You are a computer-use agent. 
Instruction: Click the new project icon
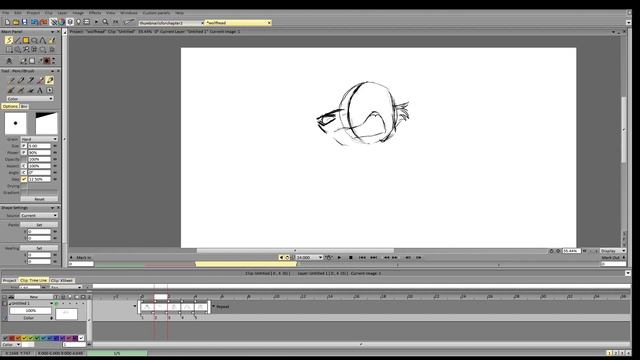7,22
